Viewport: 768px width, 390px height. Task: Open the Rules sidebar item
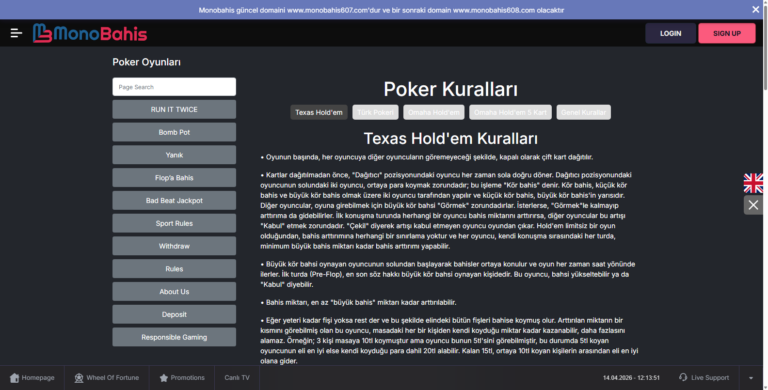pyautogui.click(x=174, y=269)
